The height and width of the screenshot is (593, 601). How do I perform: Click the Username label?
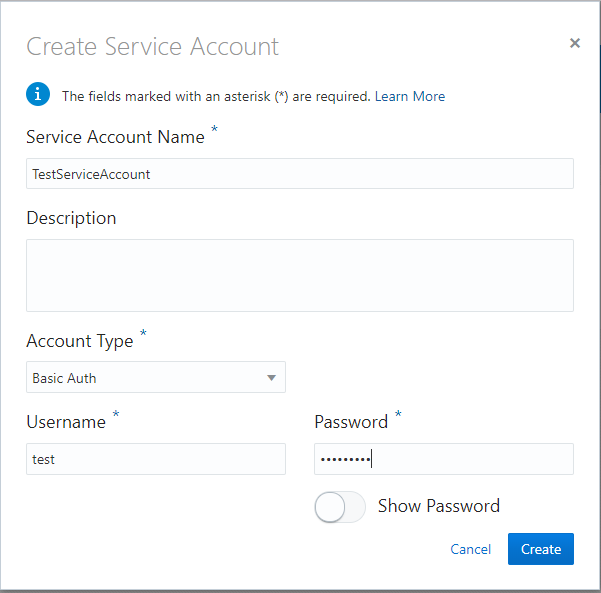click(x=66, y=422)
